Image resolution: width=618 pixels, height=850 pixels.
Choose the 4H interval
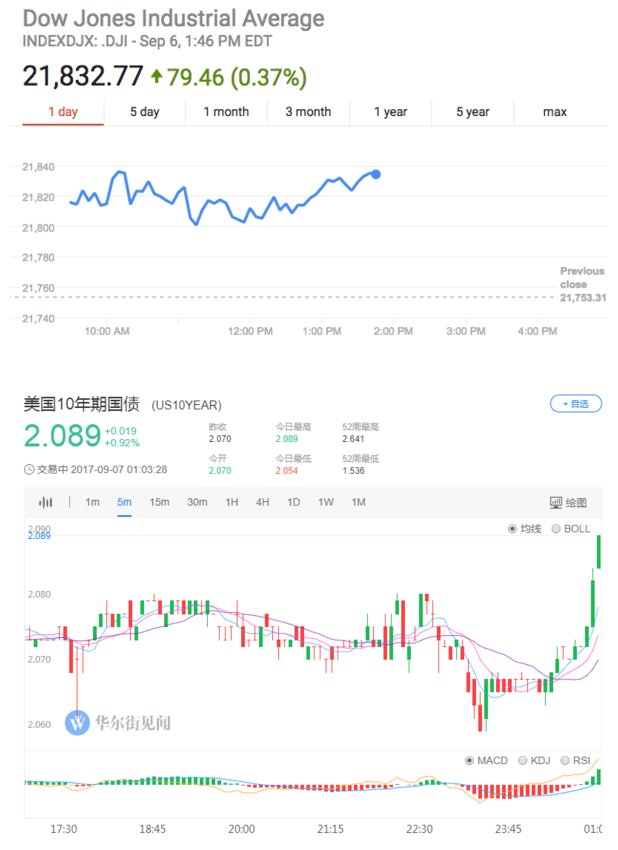pyautogui.click(x=263, y=503)
